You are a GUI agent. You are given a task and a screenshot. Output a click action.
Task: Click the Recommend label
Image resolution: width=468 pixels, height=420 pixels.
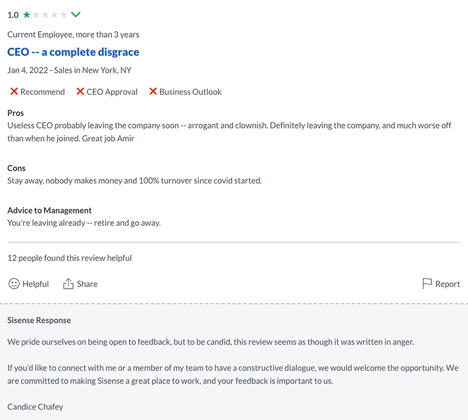tap(43, 92)
